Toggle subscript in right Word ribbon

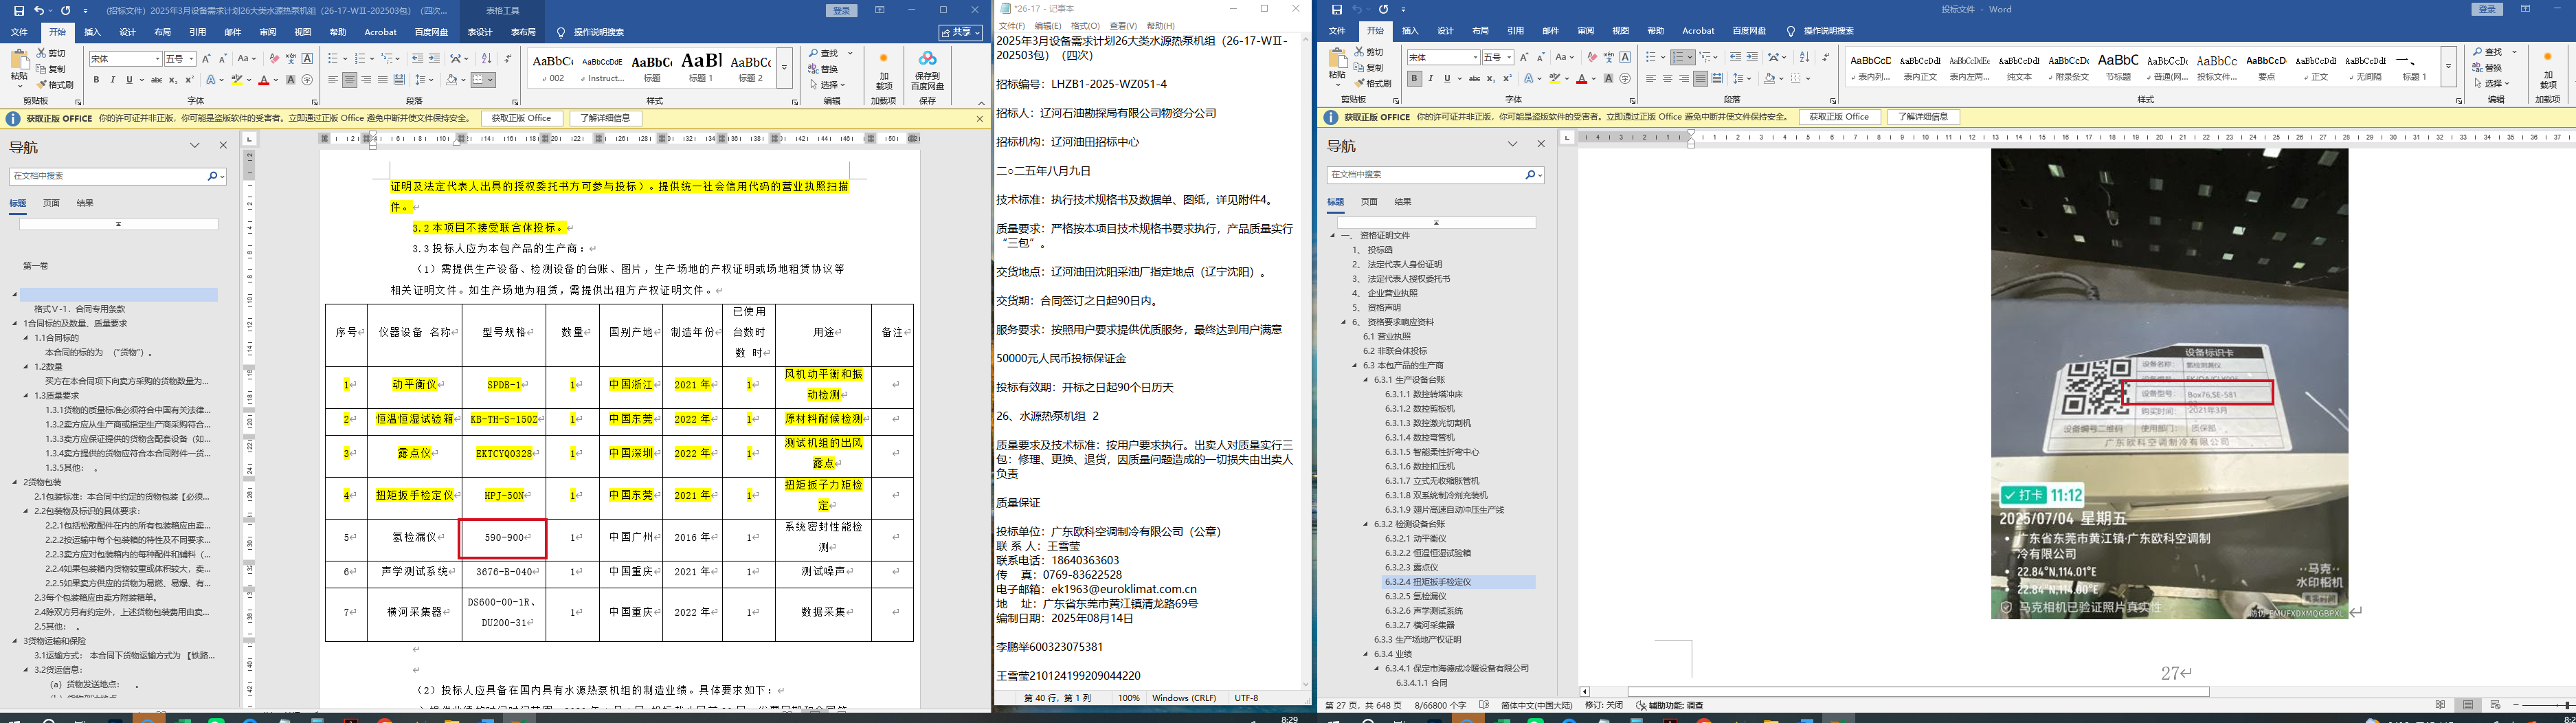(x=1491, y=78)
